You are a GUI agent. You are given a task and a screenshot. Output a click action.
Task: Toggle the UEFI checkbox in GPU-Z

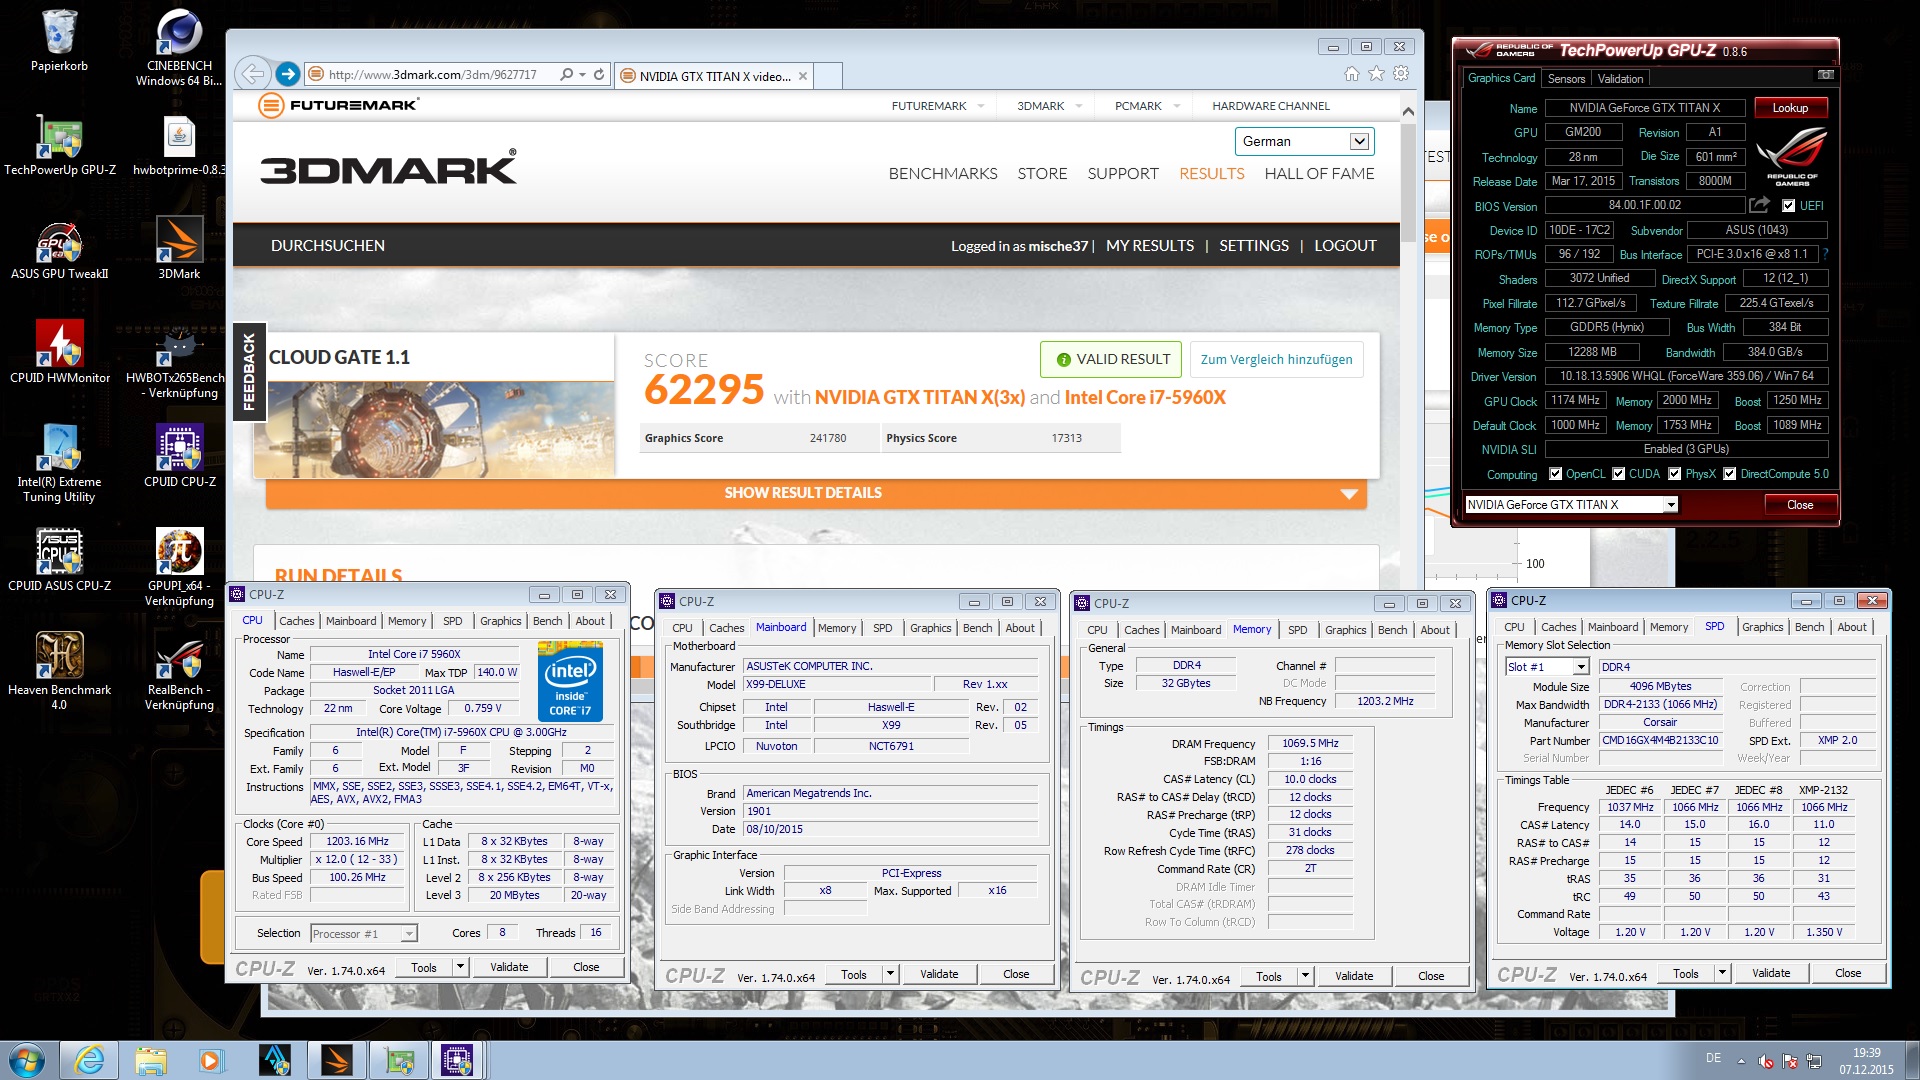point(1789,206)
